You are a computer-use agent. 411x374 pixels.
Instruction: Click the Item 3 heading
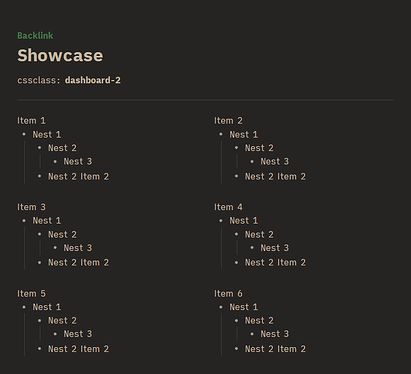tap(31, 207)
